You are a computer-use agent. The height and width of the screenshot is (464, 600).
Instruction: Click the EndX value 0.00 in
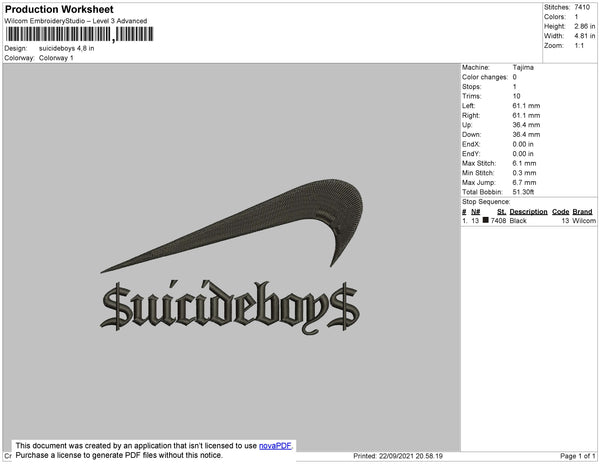tap(523, 144)
